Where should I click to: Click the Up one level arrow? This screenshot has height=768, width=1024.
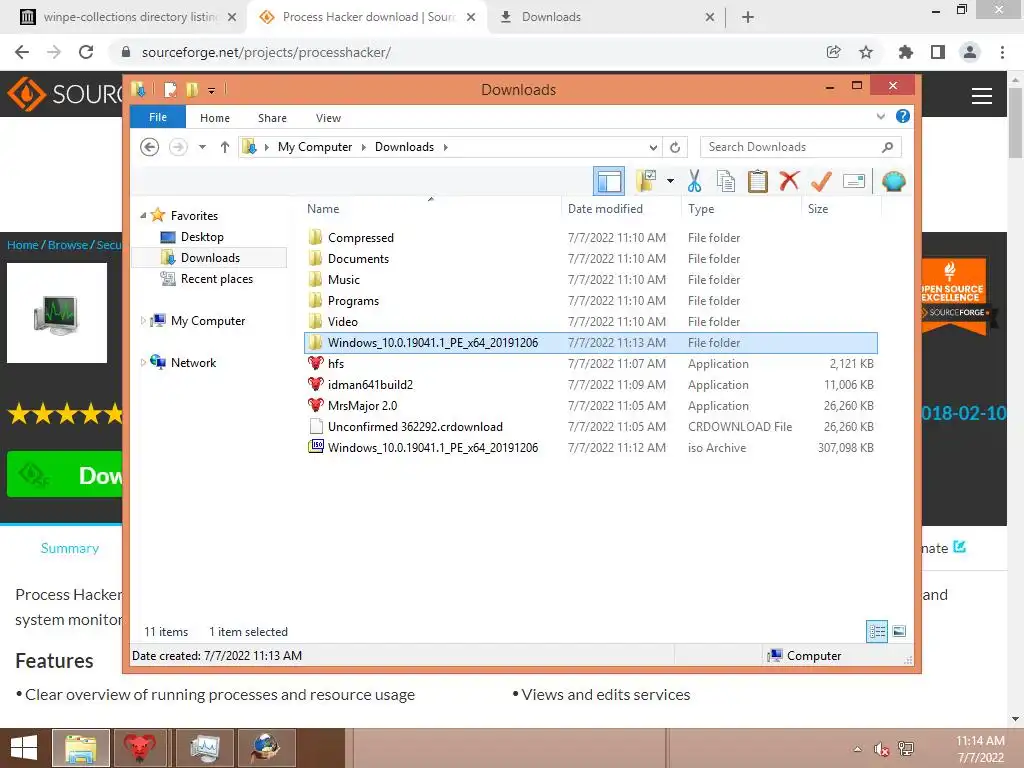225,147
